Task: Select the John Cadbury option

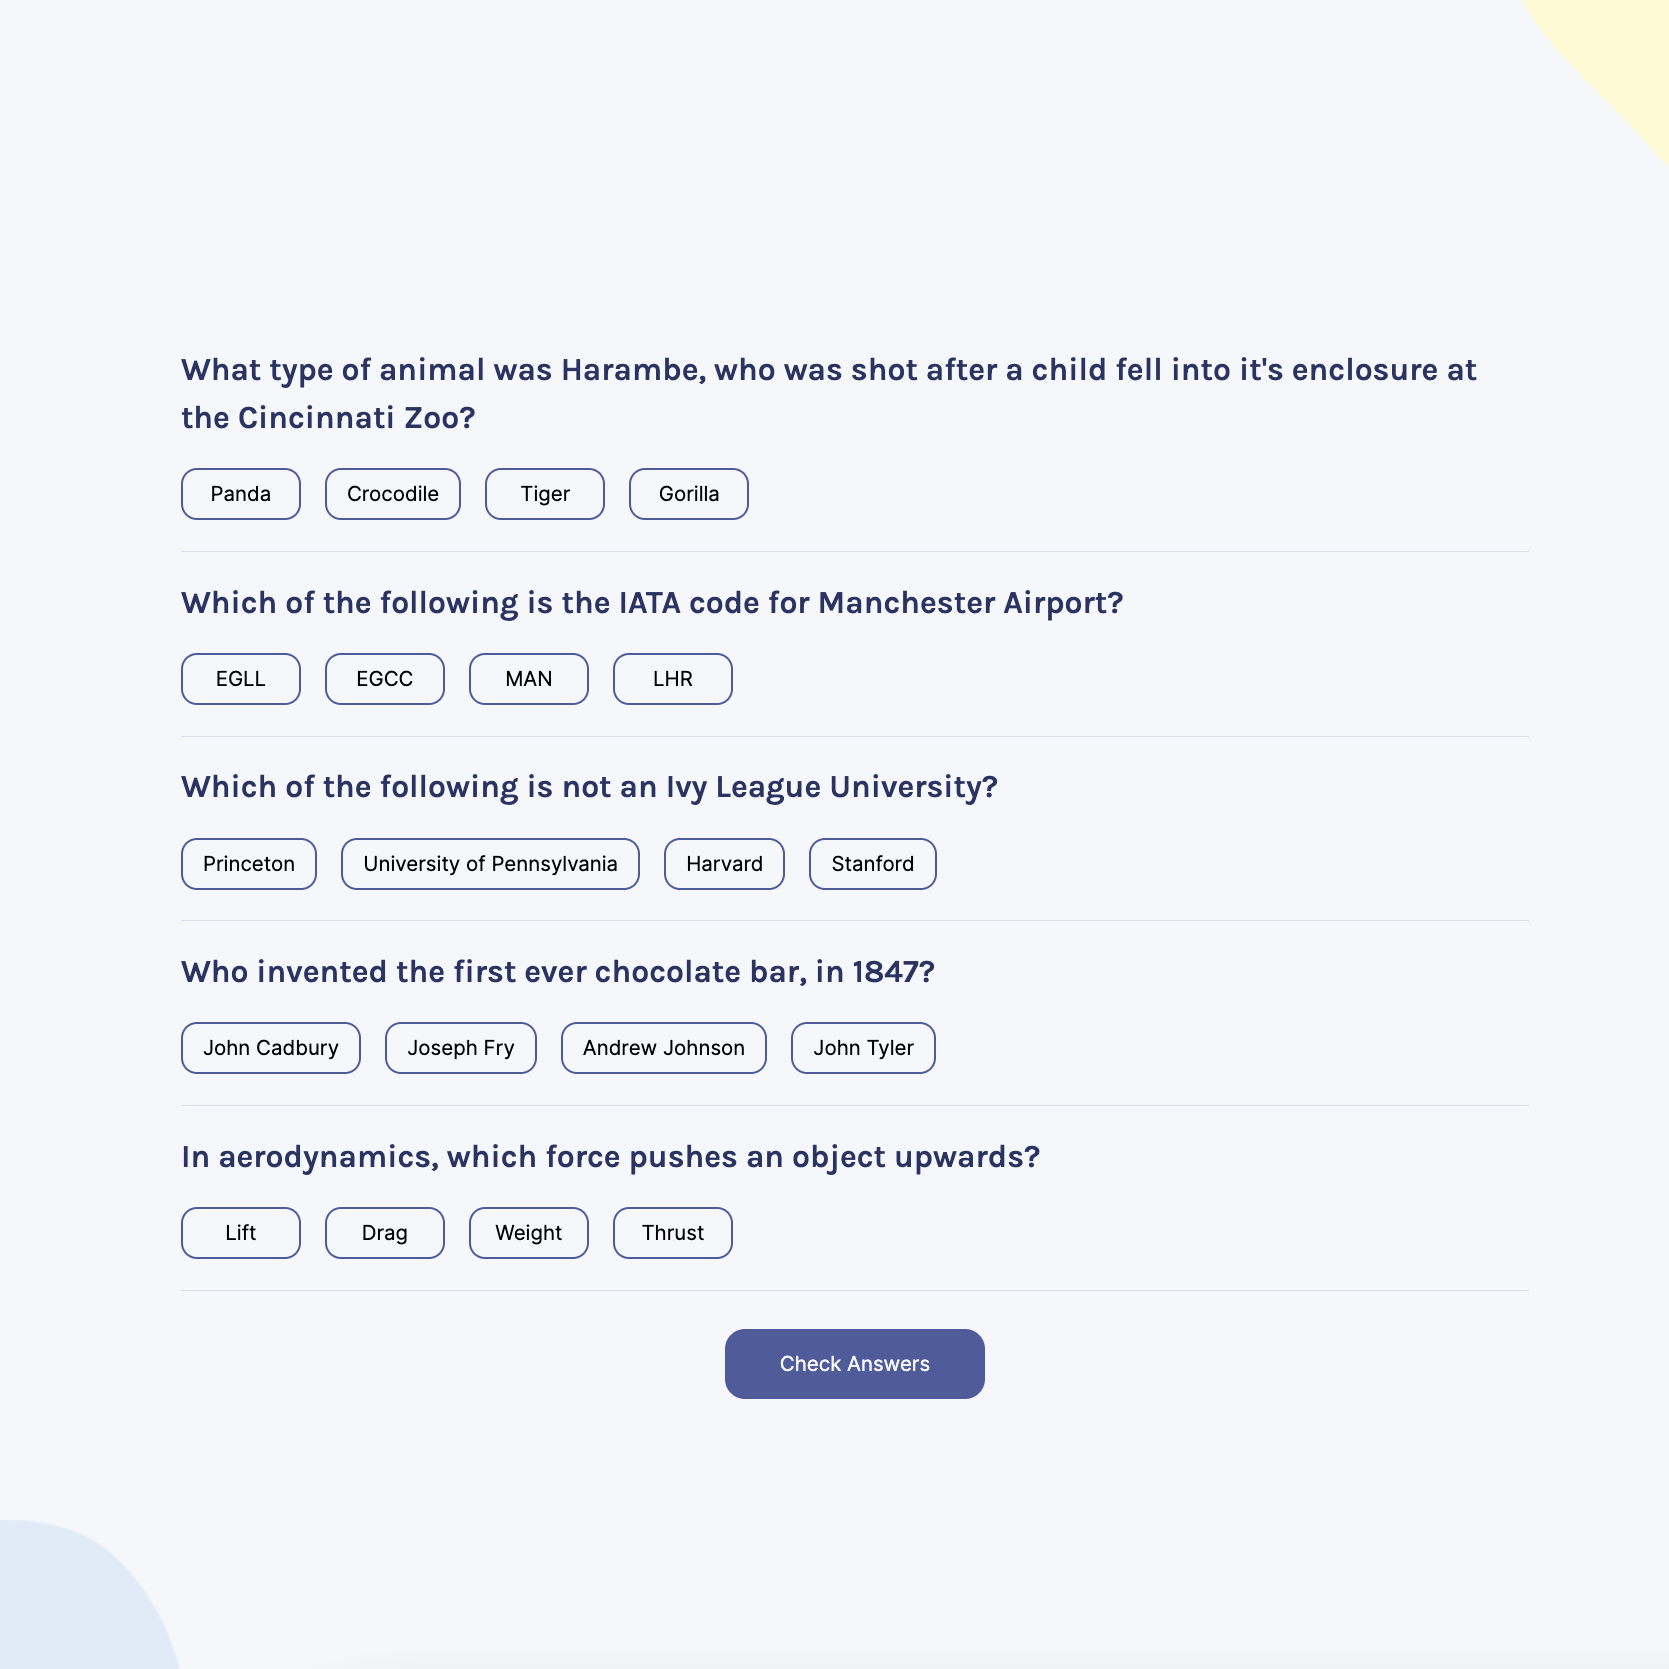Action: [270, 1048]
